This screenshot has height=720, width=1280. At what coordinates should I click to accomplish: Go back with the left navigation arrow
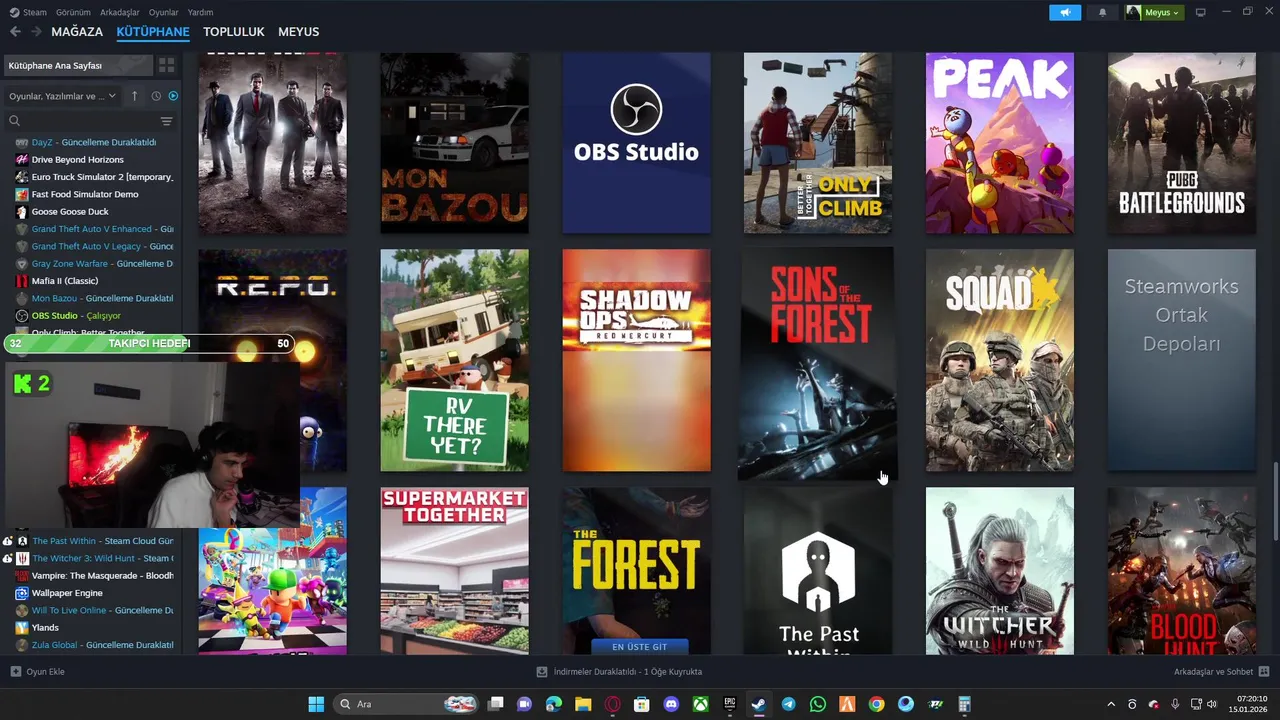point(15,32)
